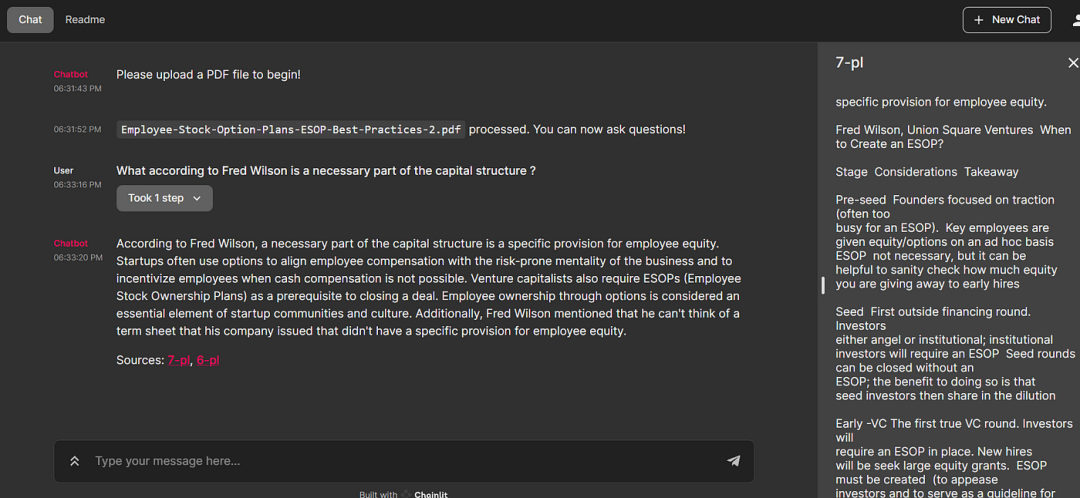Select the Chat tab

point(31,19)
